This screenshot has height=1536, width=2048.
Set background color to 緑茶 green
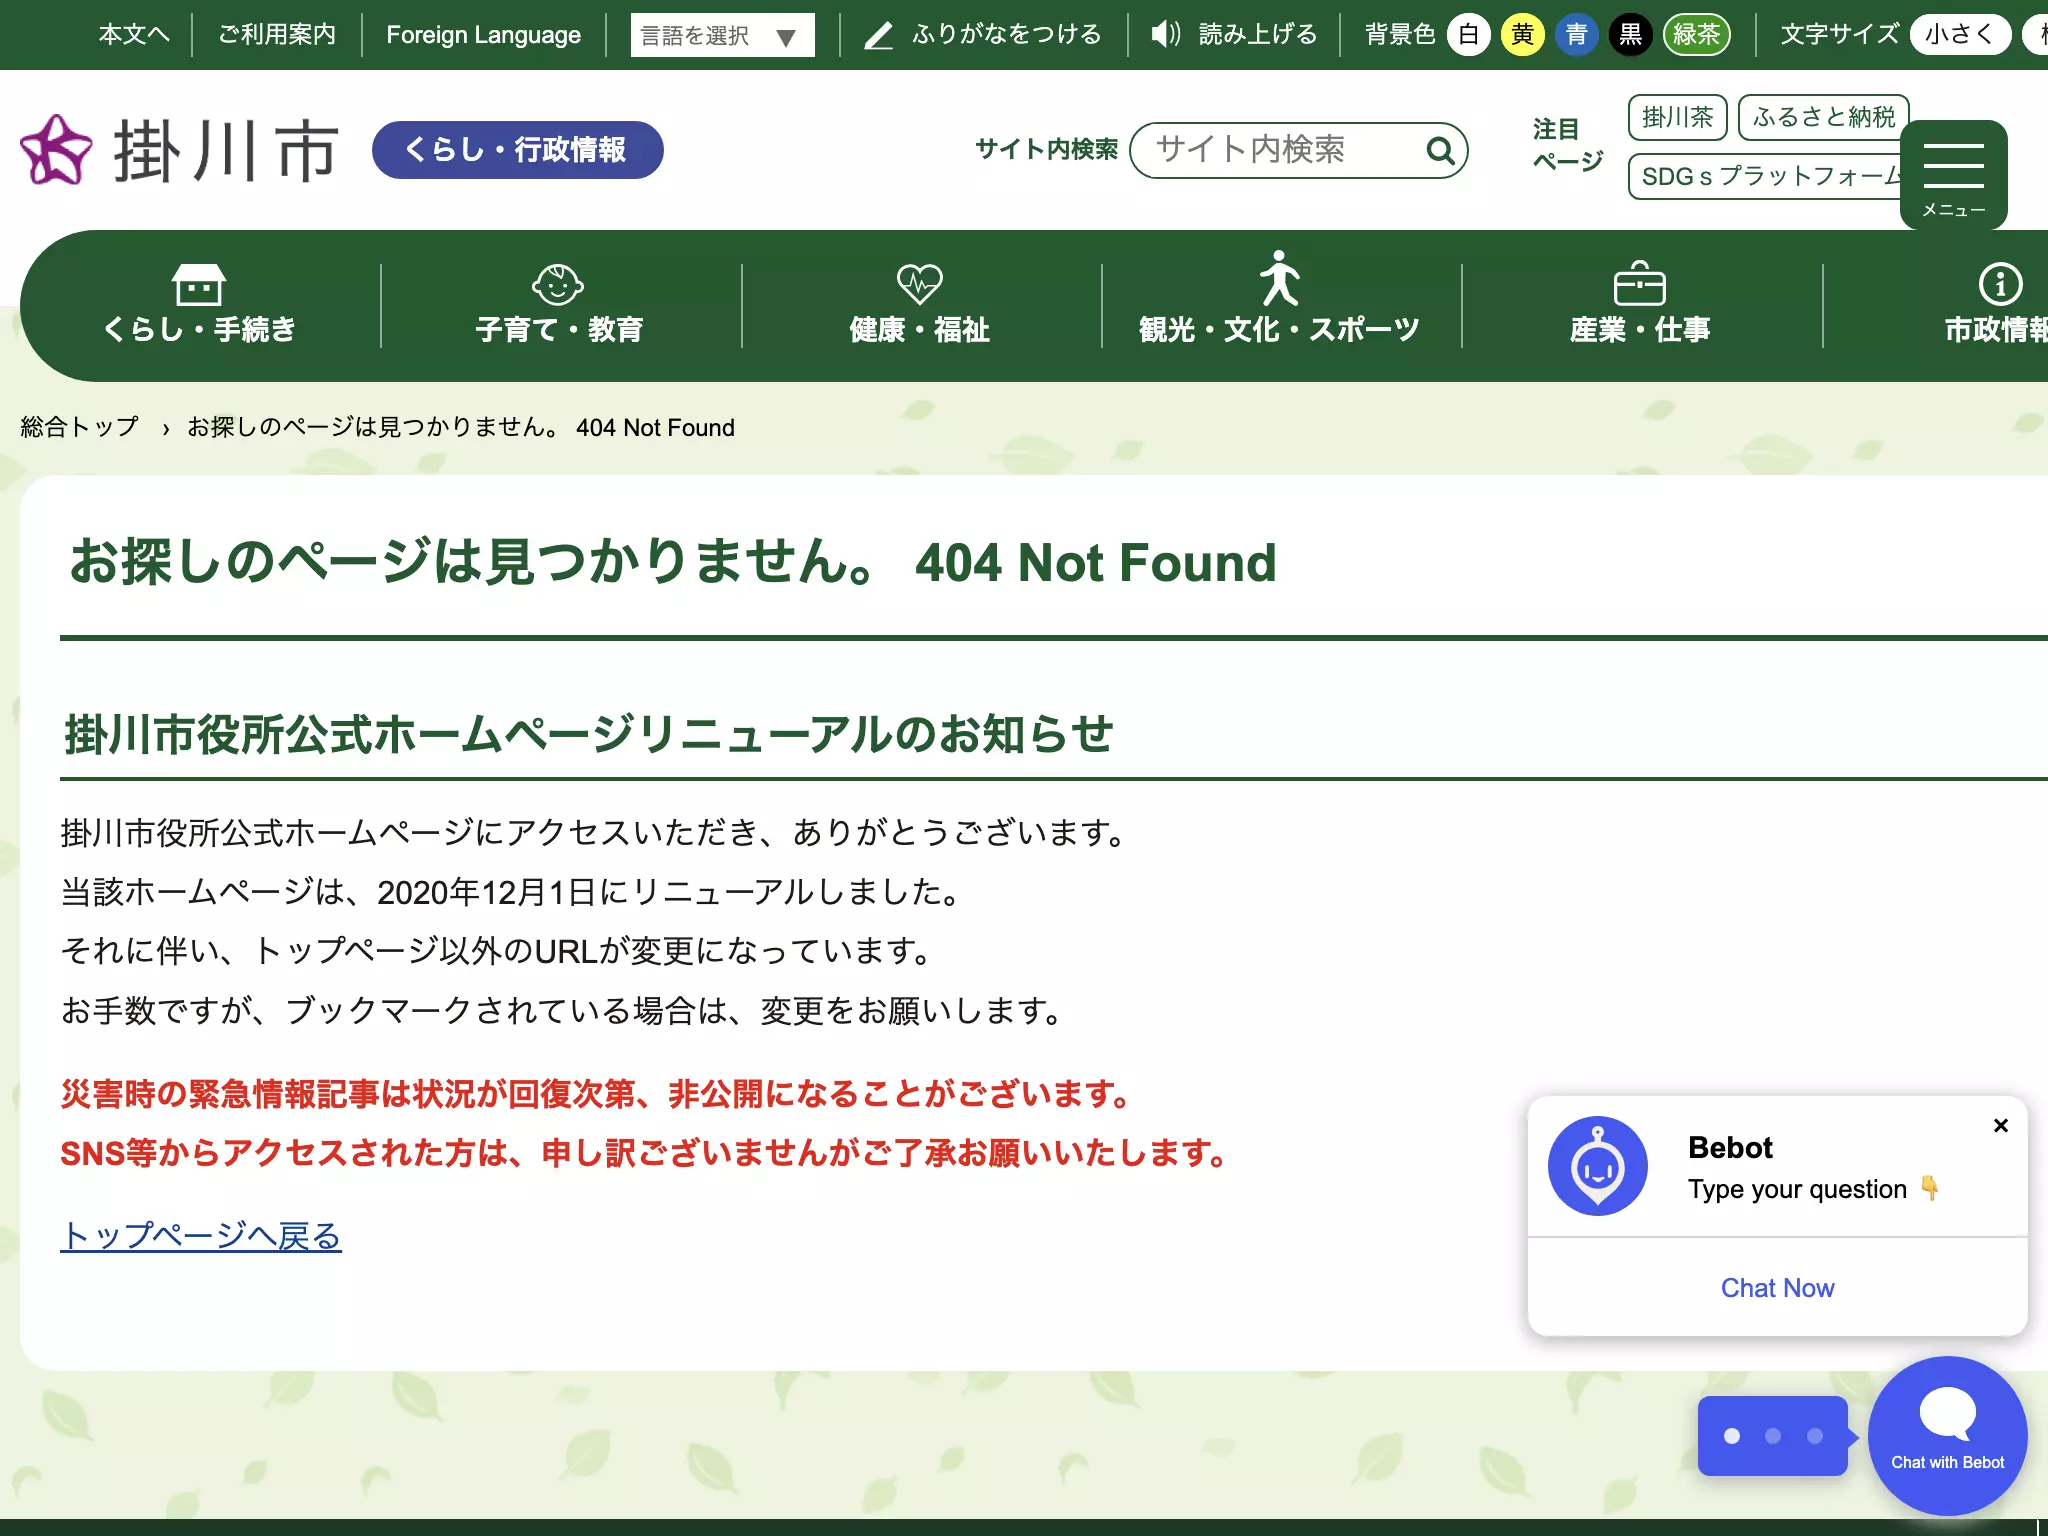1697,35
